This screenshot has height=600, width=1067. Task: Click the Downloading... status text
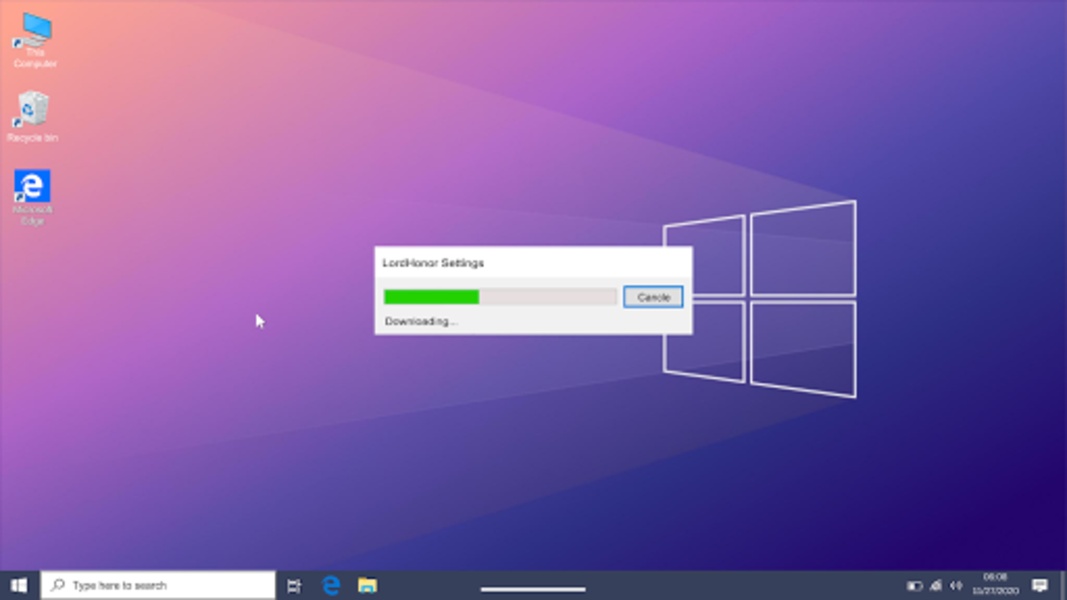pos(420,321)
